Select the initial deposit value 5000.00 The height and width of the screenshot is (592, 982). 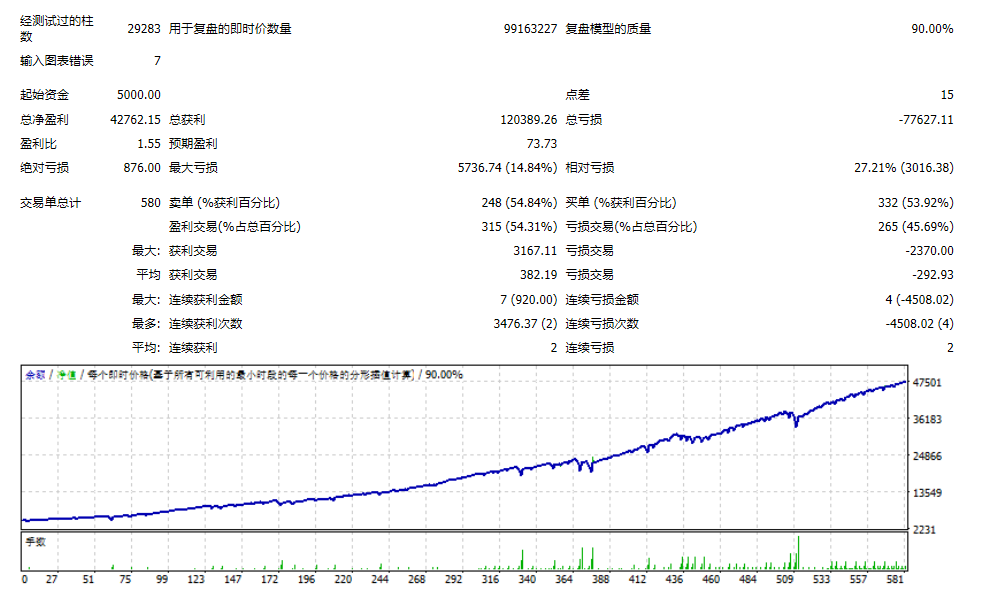(x=138, y=95)
